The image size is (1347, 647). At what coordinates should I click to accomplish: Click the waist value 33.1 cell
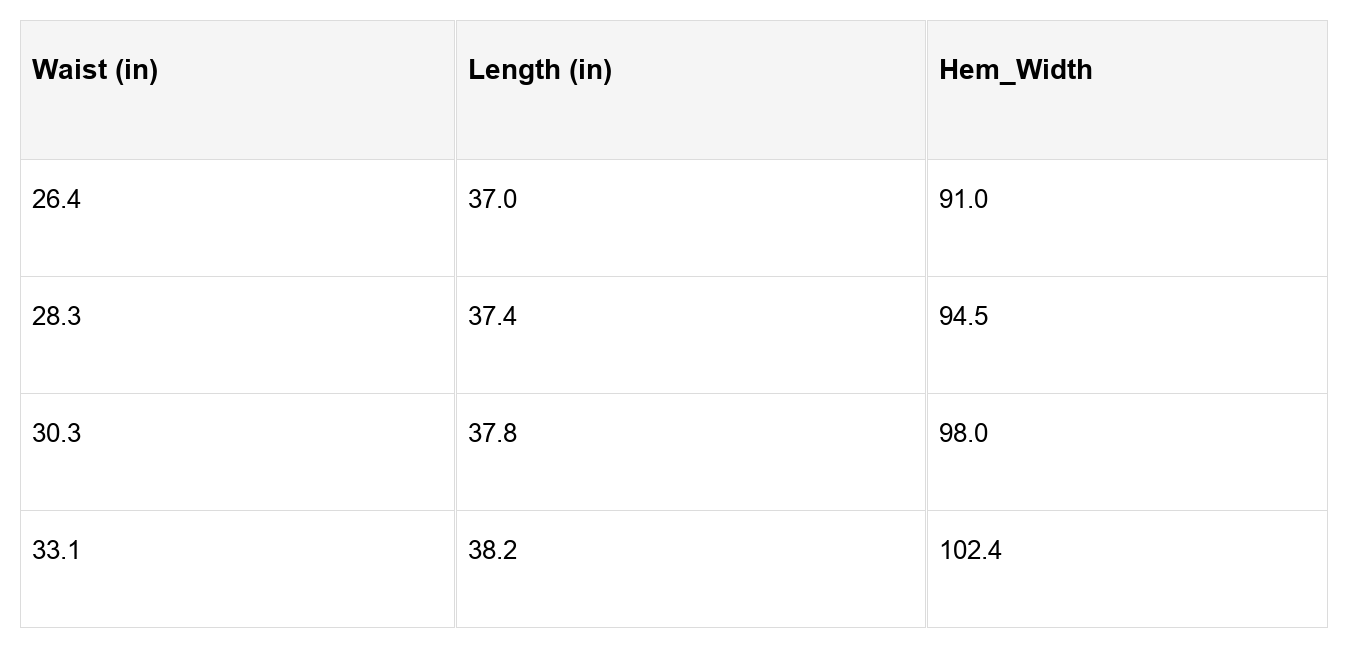click(56, 551)
